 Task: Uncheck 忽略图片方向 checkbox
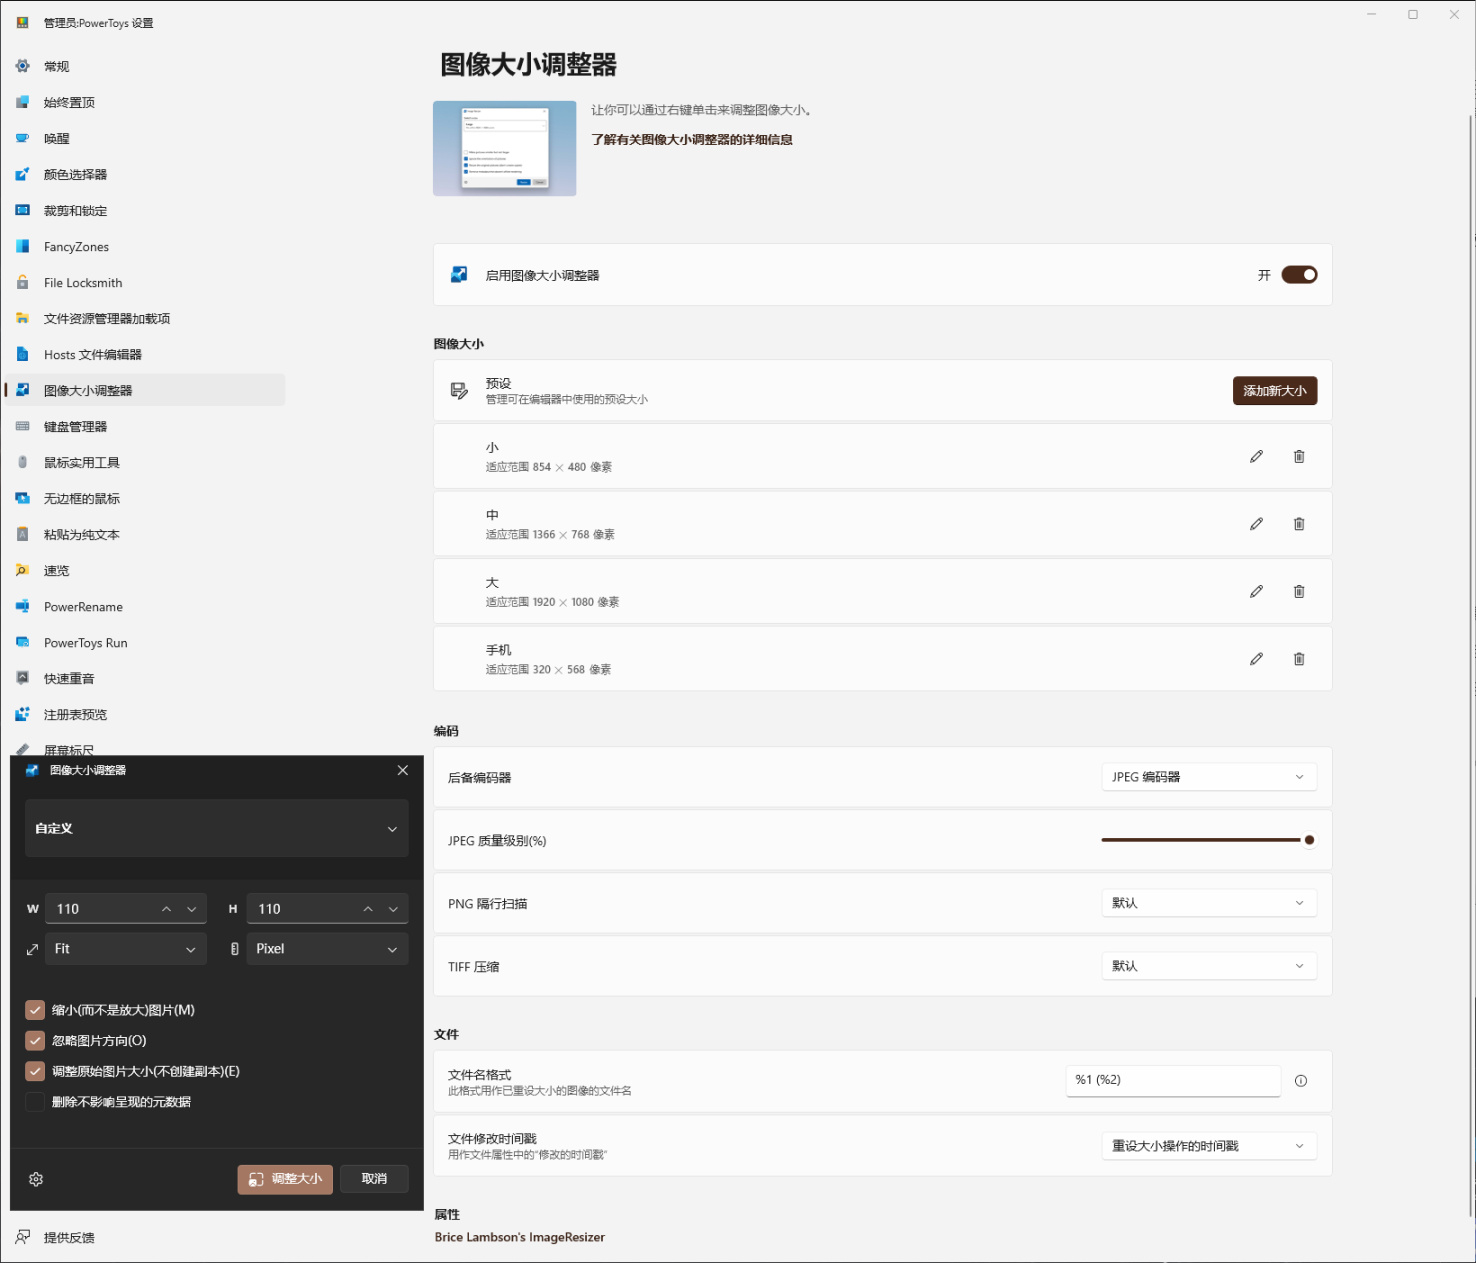(x=35, y=1041)
